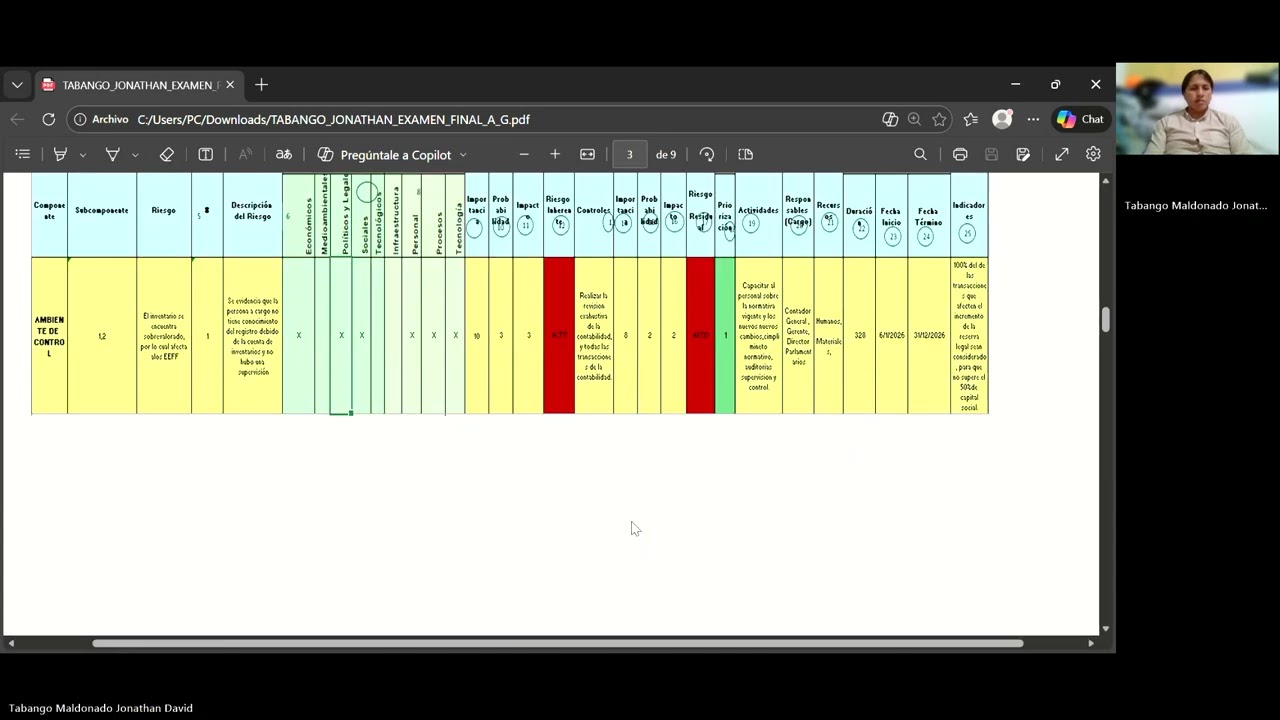The image size is (1280, 720).
Task: Click the Indicadores header cell
Action: 969,215
